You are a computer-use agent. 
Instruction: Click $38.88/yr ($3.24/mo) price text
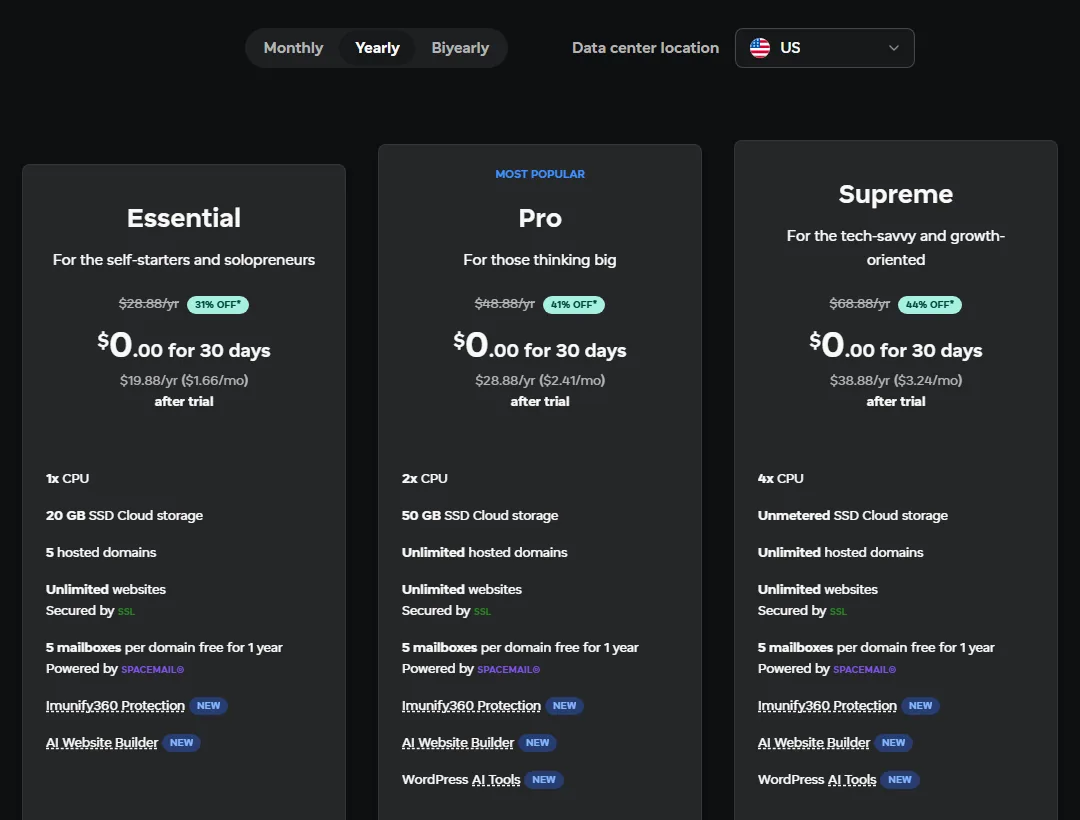pos(895,380)
